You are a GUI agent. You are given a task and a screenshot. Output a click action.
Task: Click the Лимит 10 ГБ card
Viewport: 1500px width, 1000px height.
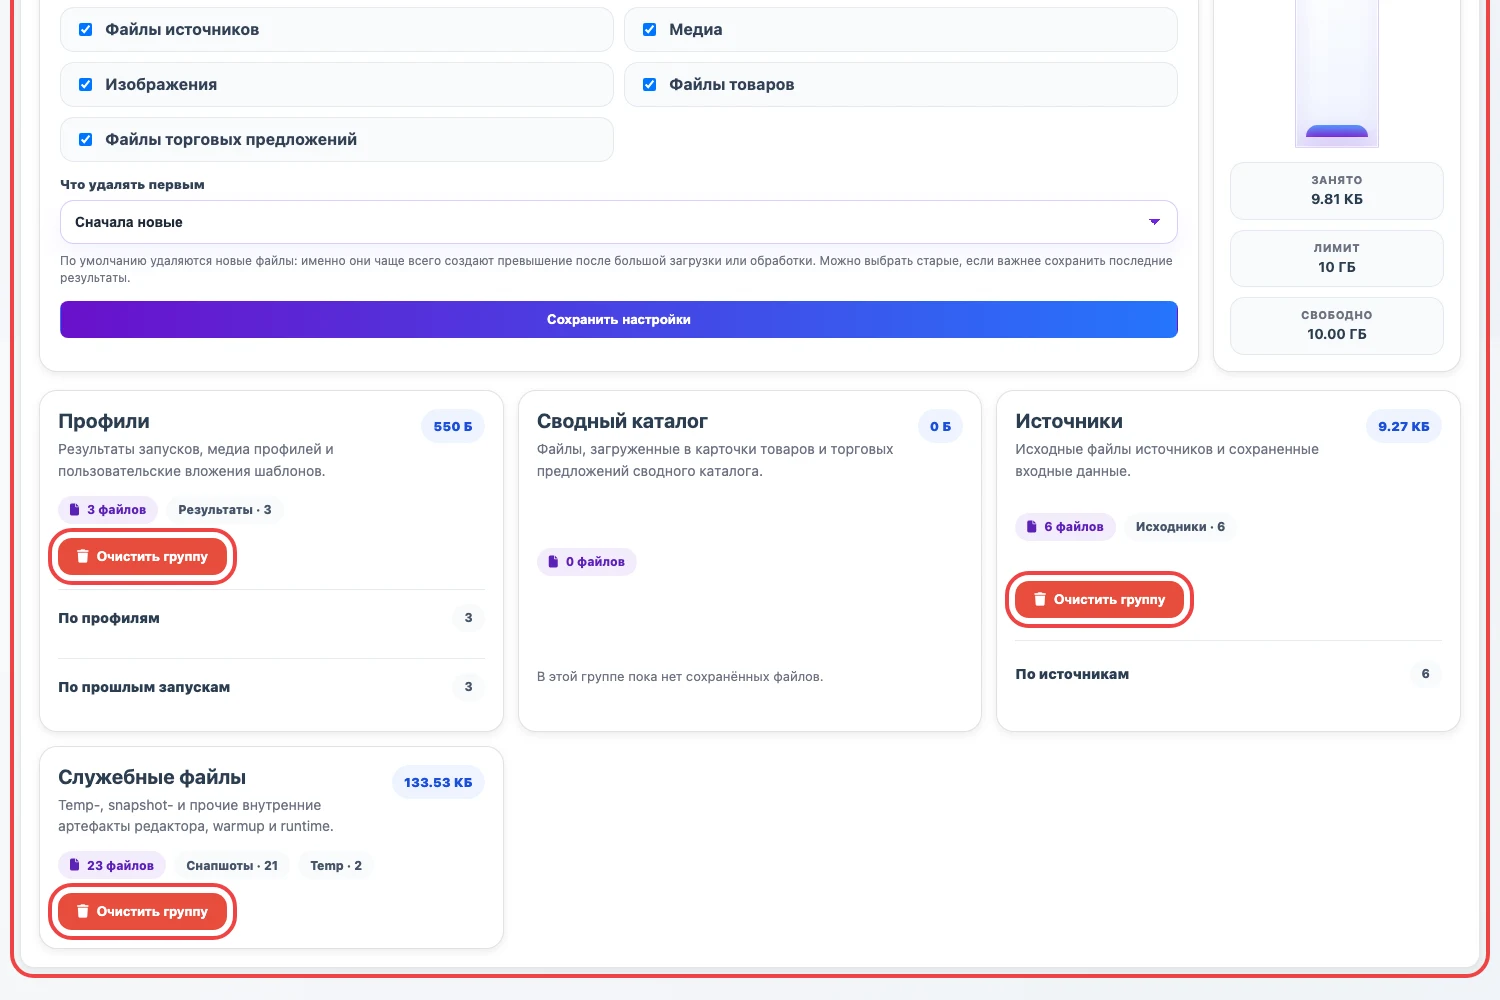[x=1337, y=259]
